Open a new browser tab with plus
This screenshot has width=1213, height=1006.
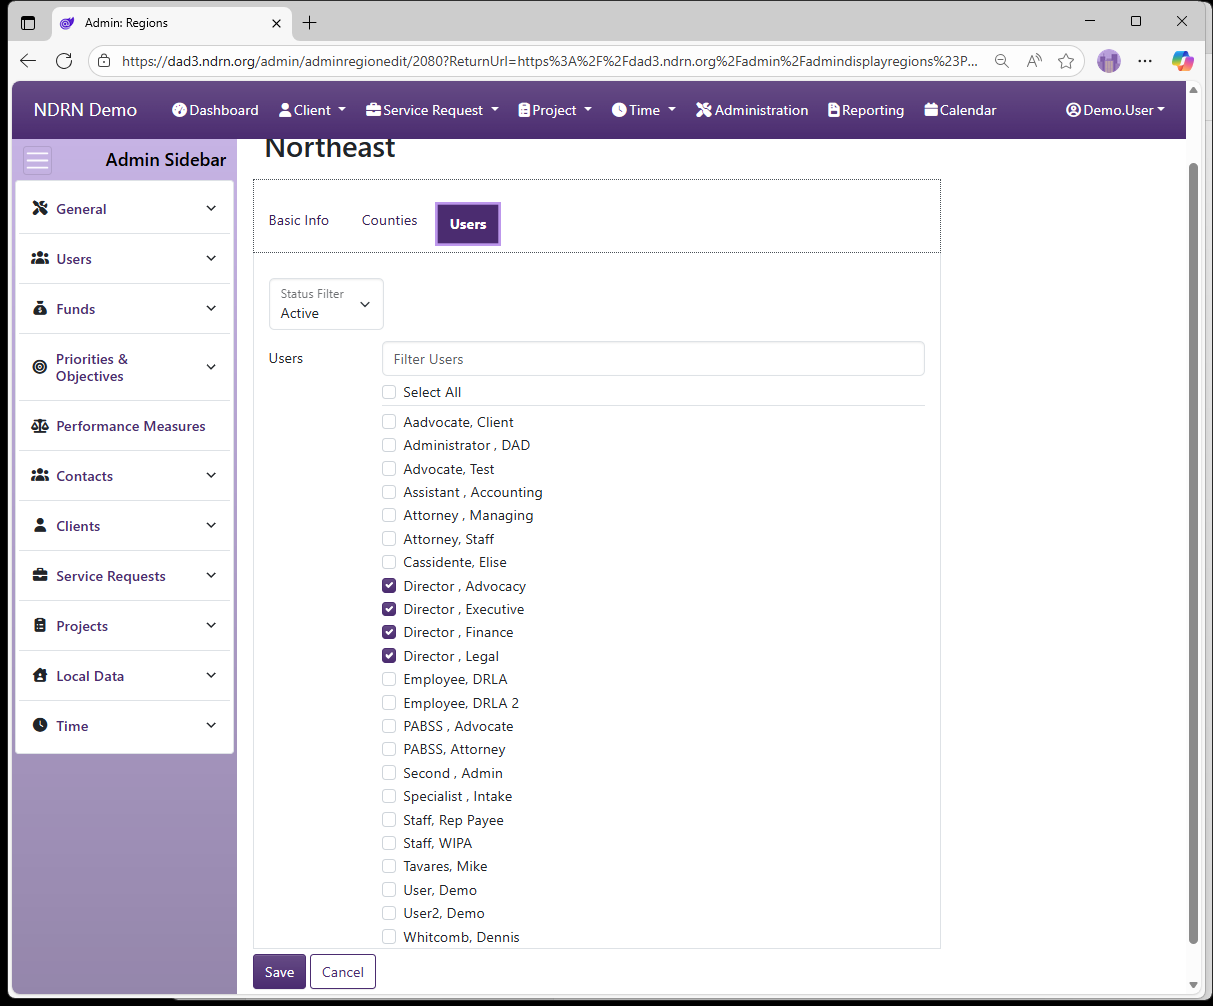coord(310,22)
